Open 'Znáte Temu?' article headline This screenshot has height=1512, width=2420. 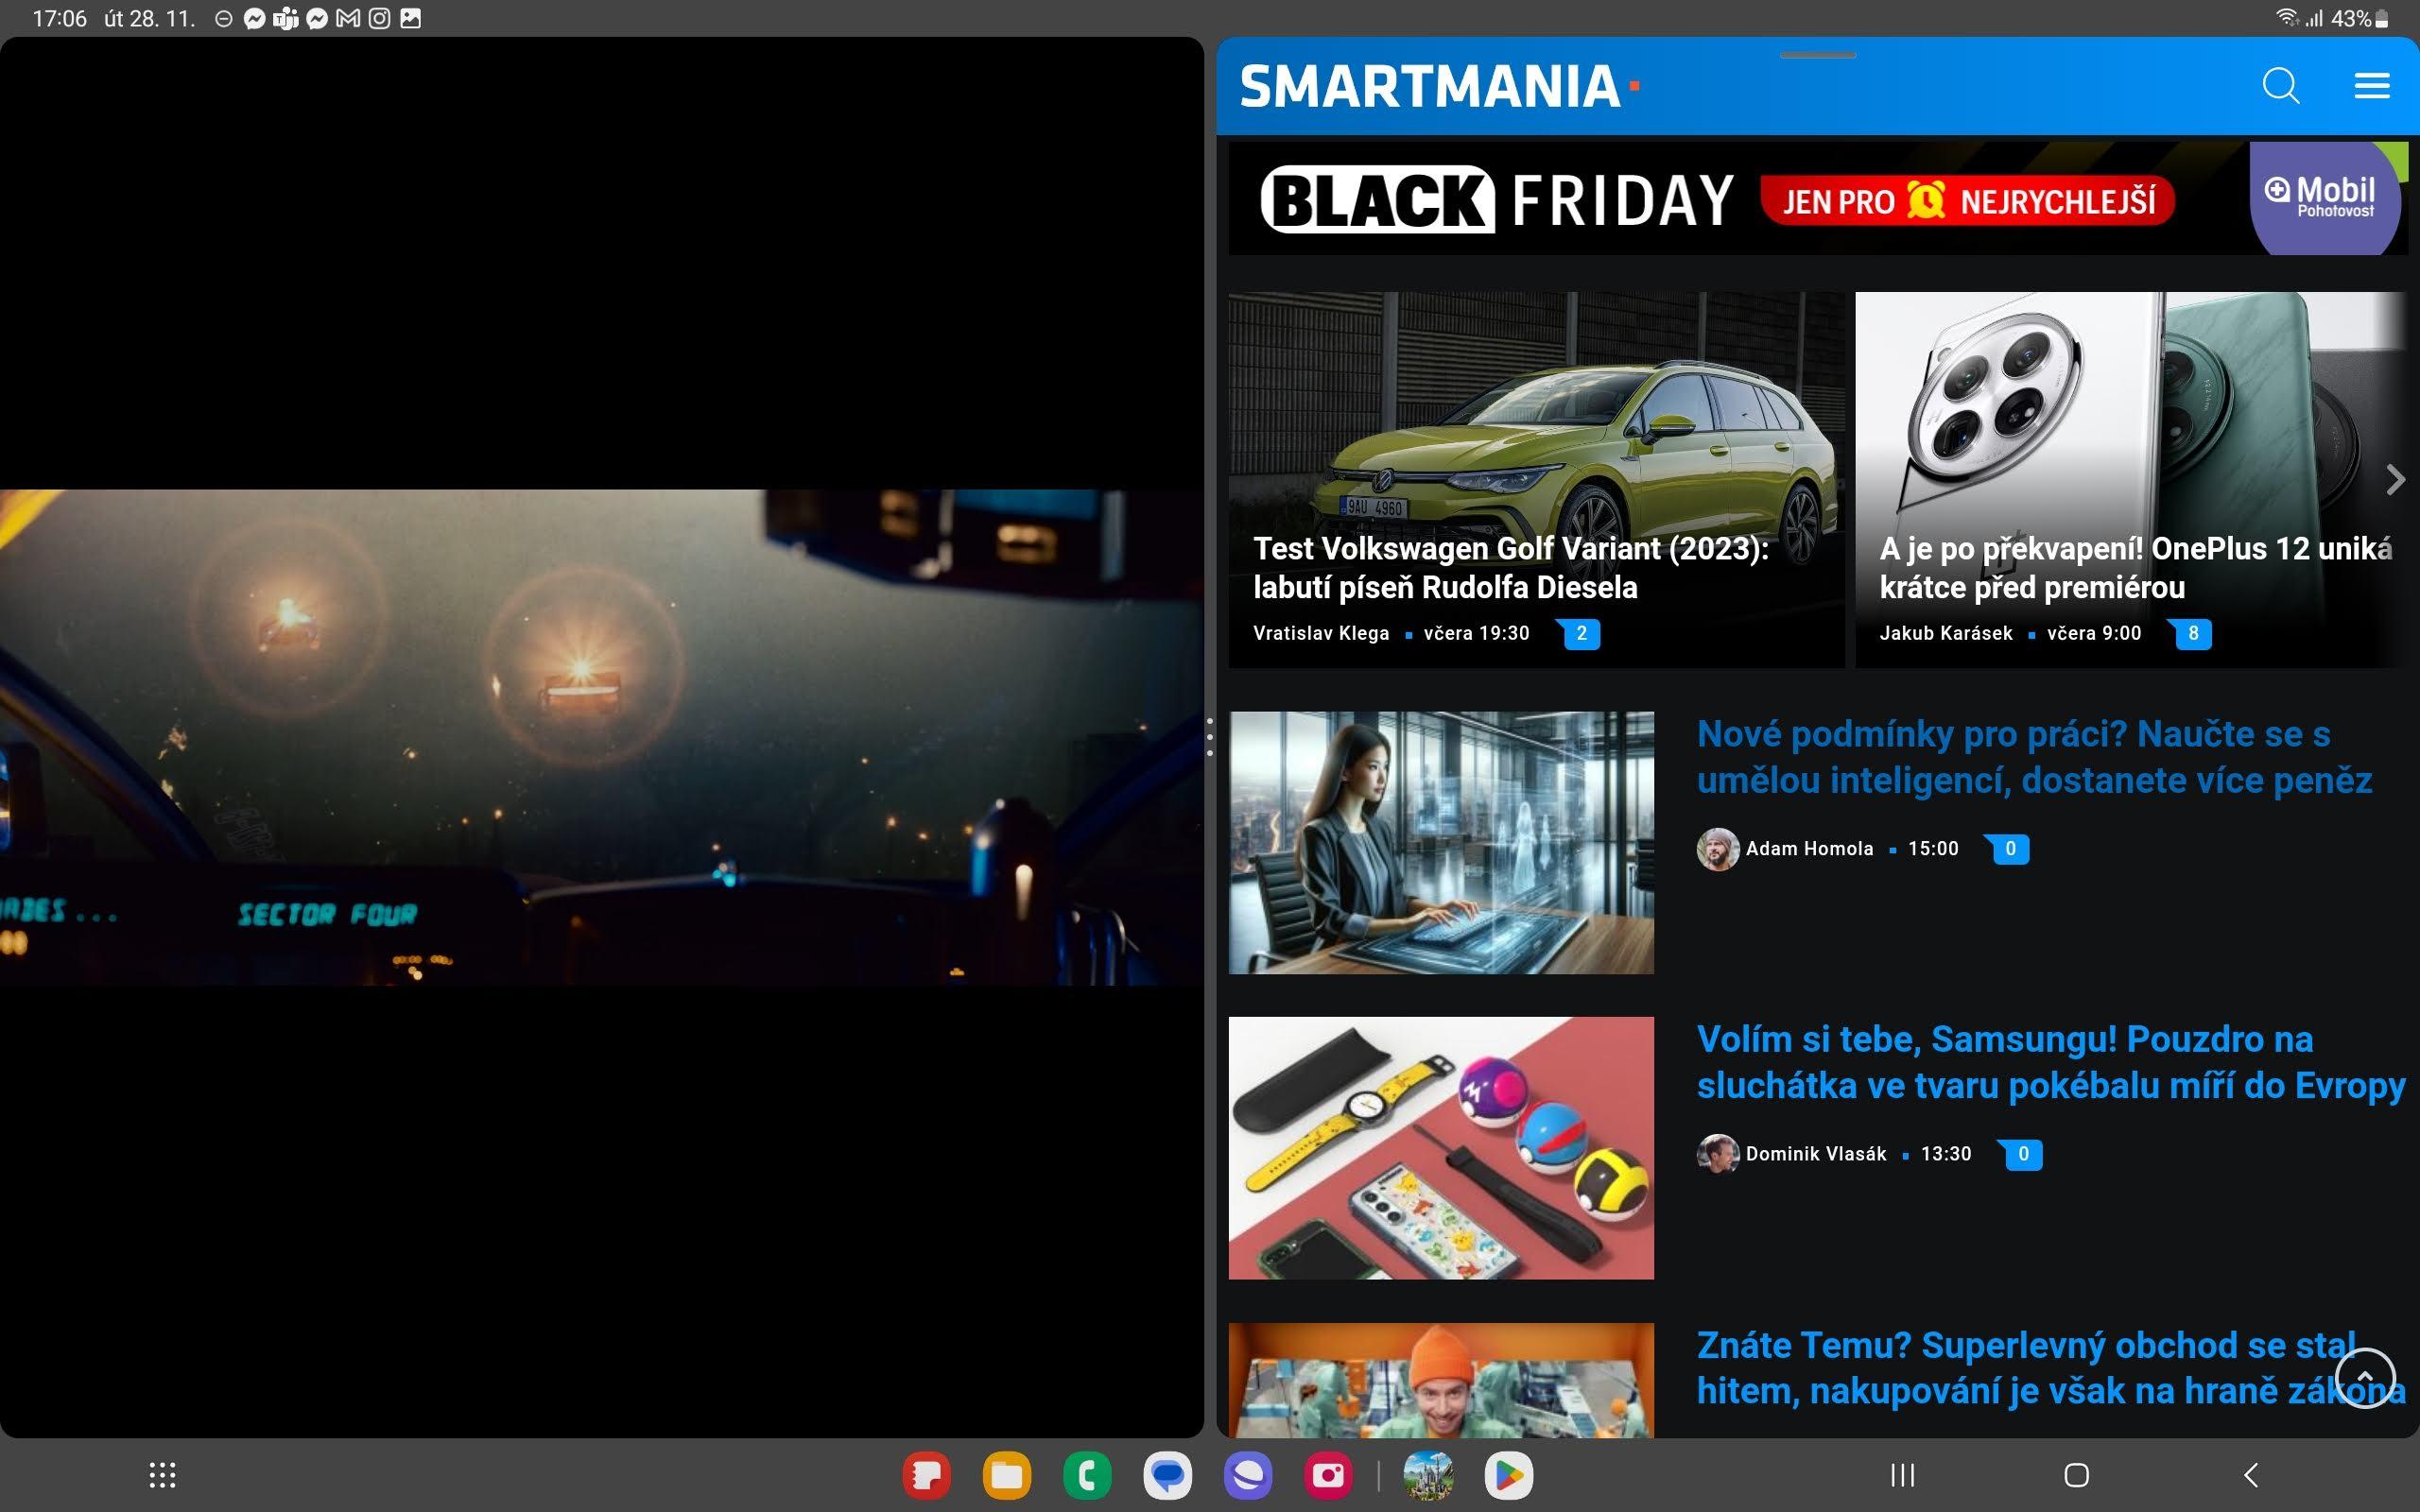click(x=2051, y=1368)
